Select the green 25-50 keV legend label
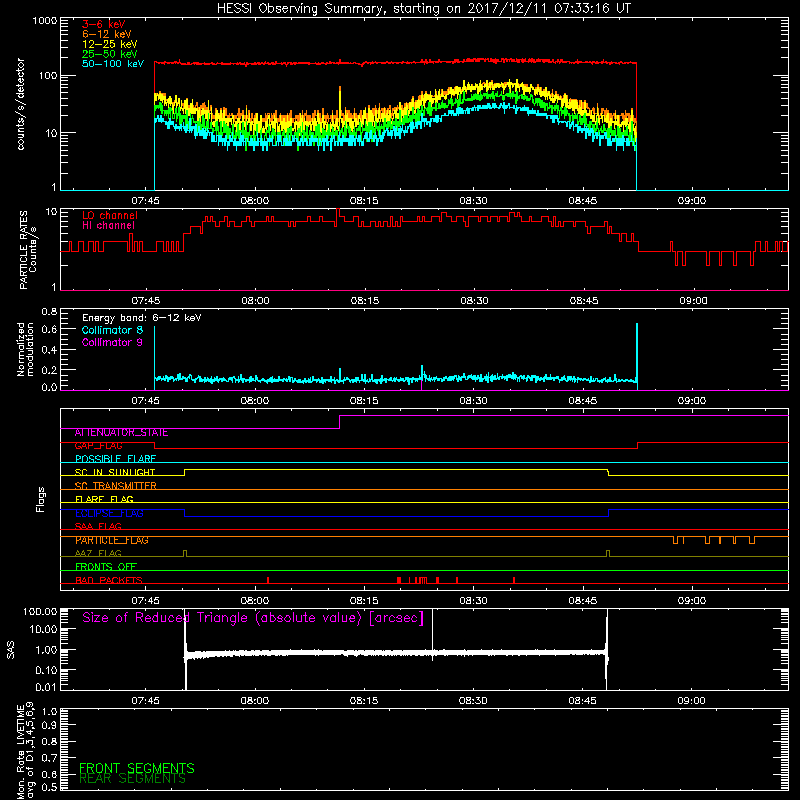The image size is (800, 800). point(110,54)
